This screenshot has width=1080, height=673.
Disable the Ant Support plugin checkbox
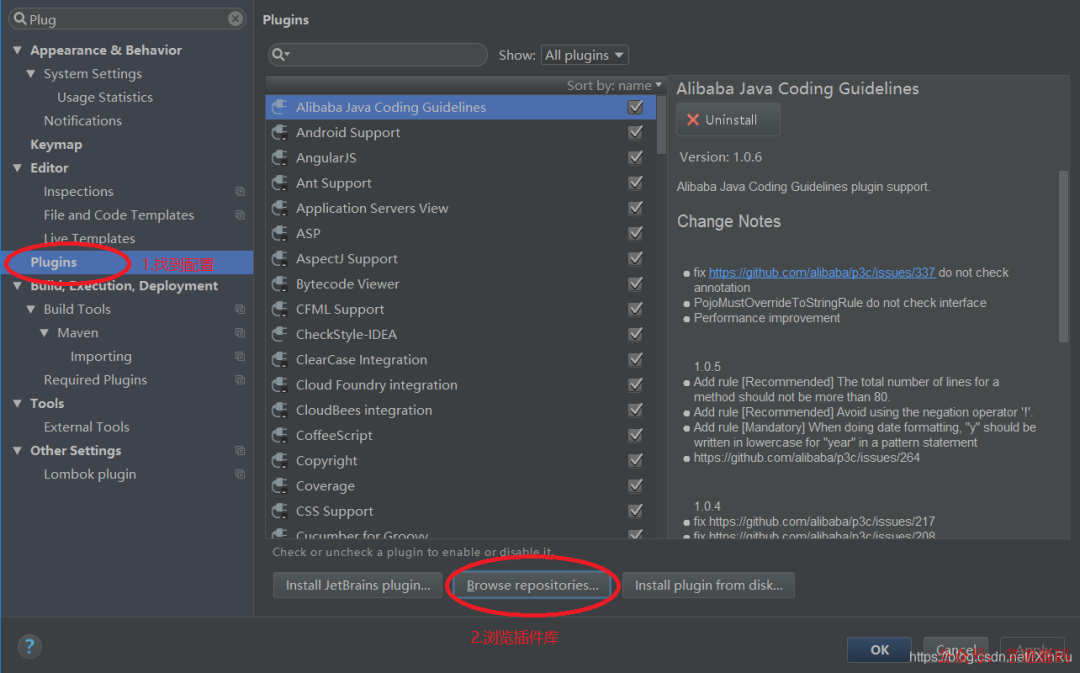636,183
